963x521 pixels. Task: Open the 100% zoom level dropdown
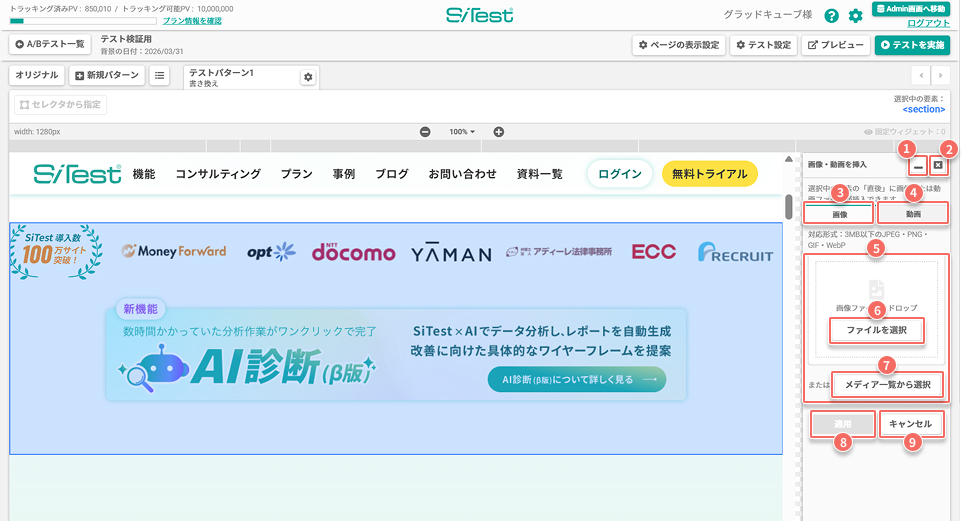[462, 132]
